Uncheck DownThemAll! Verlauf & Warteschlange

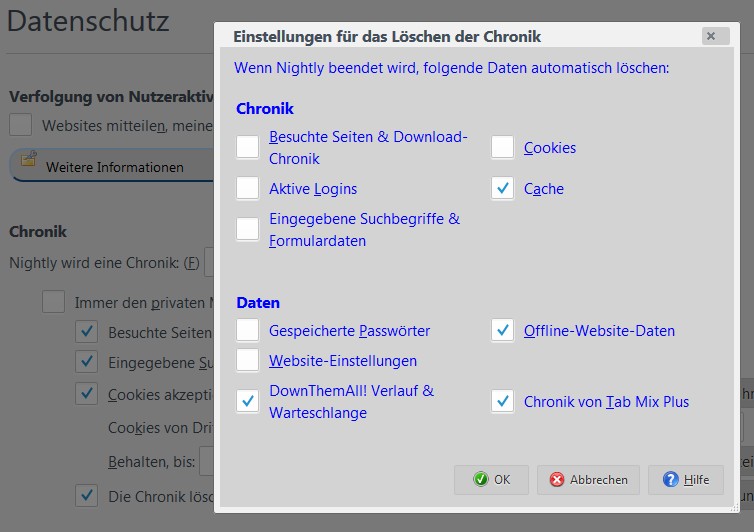[248, 401]
